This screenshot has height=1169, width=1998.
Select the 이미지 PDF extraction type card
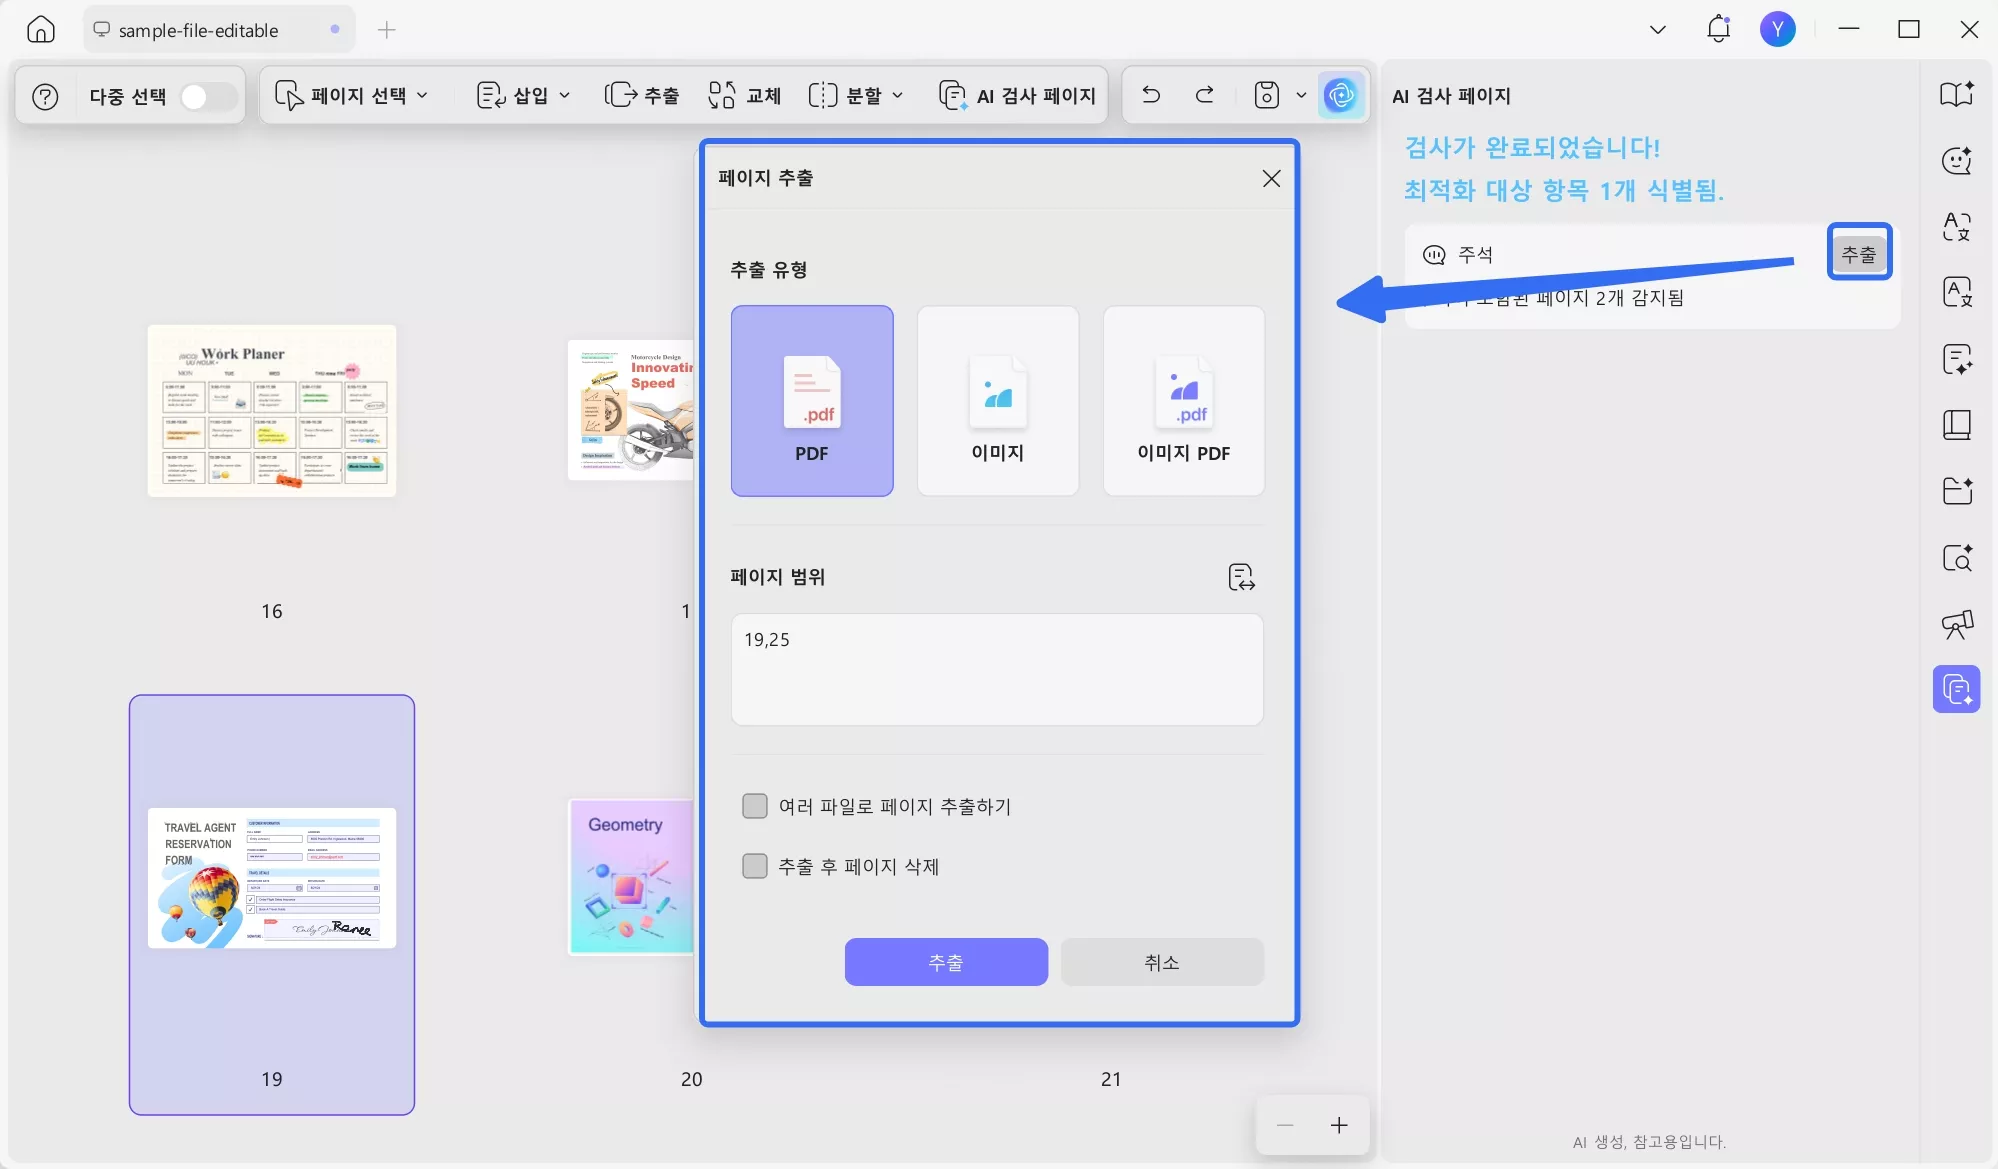tap(1183, 400)
